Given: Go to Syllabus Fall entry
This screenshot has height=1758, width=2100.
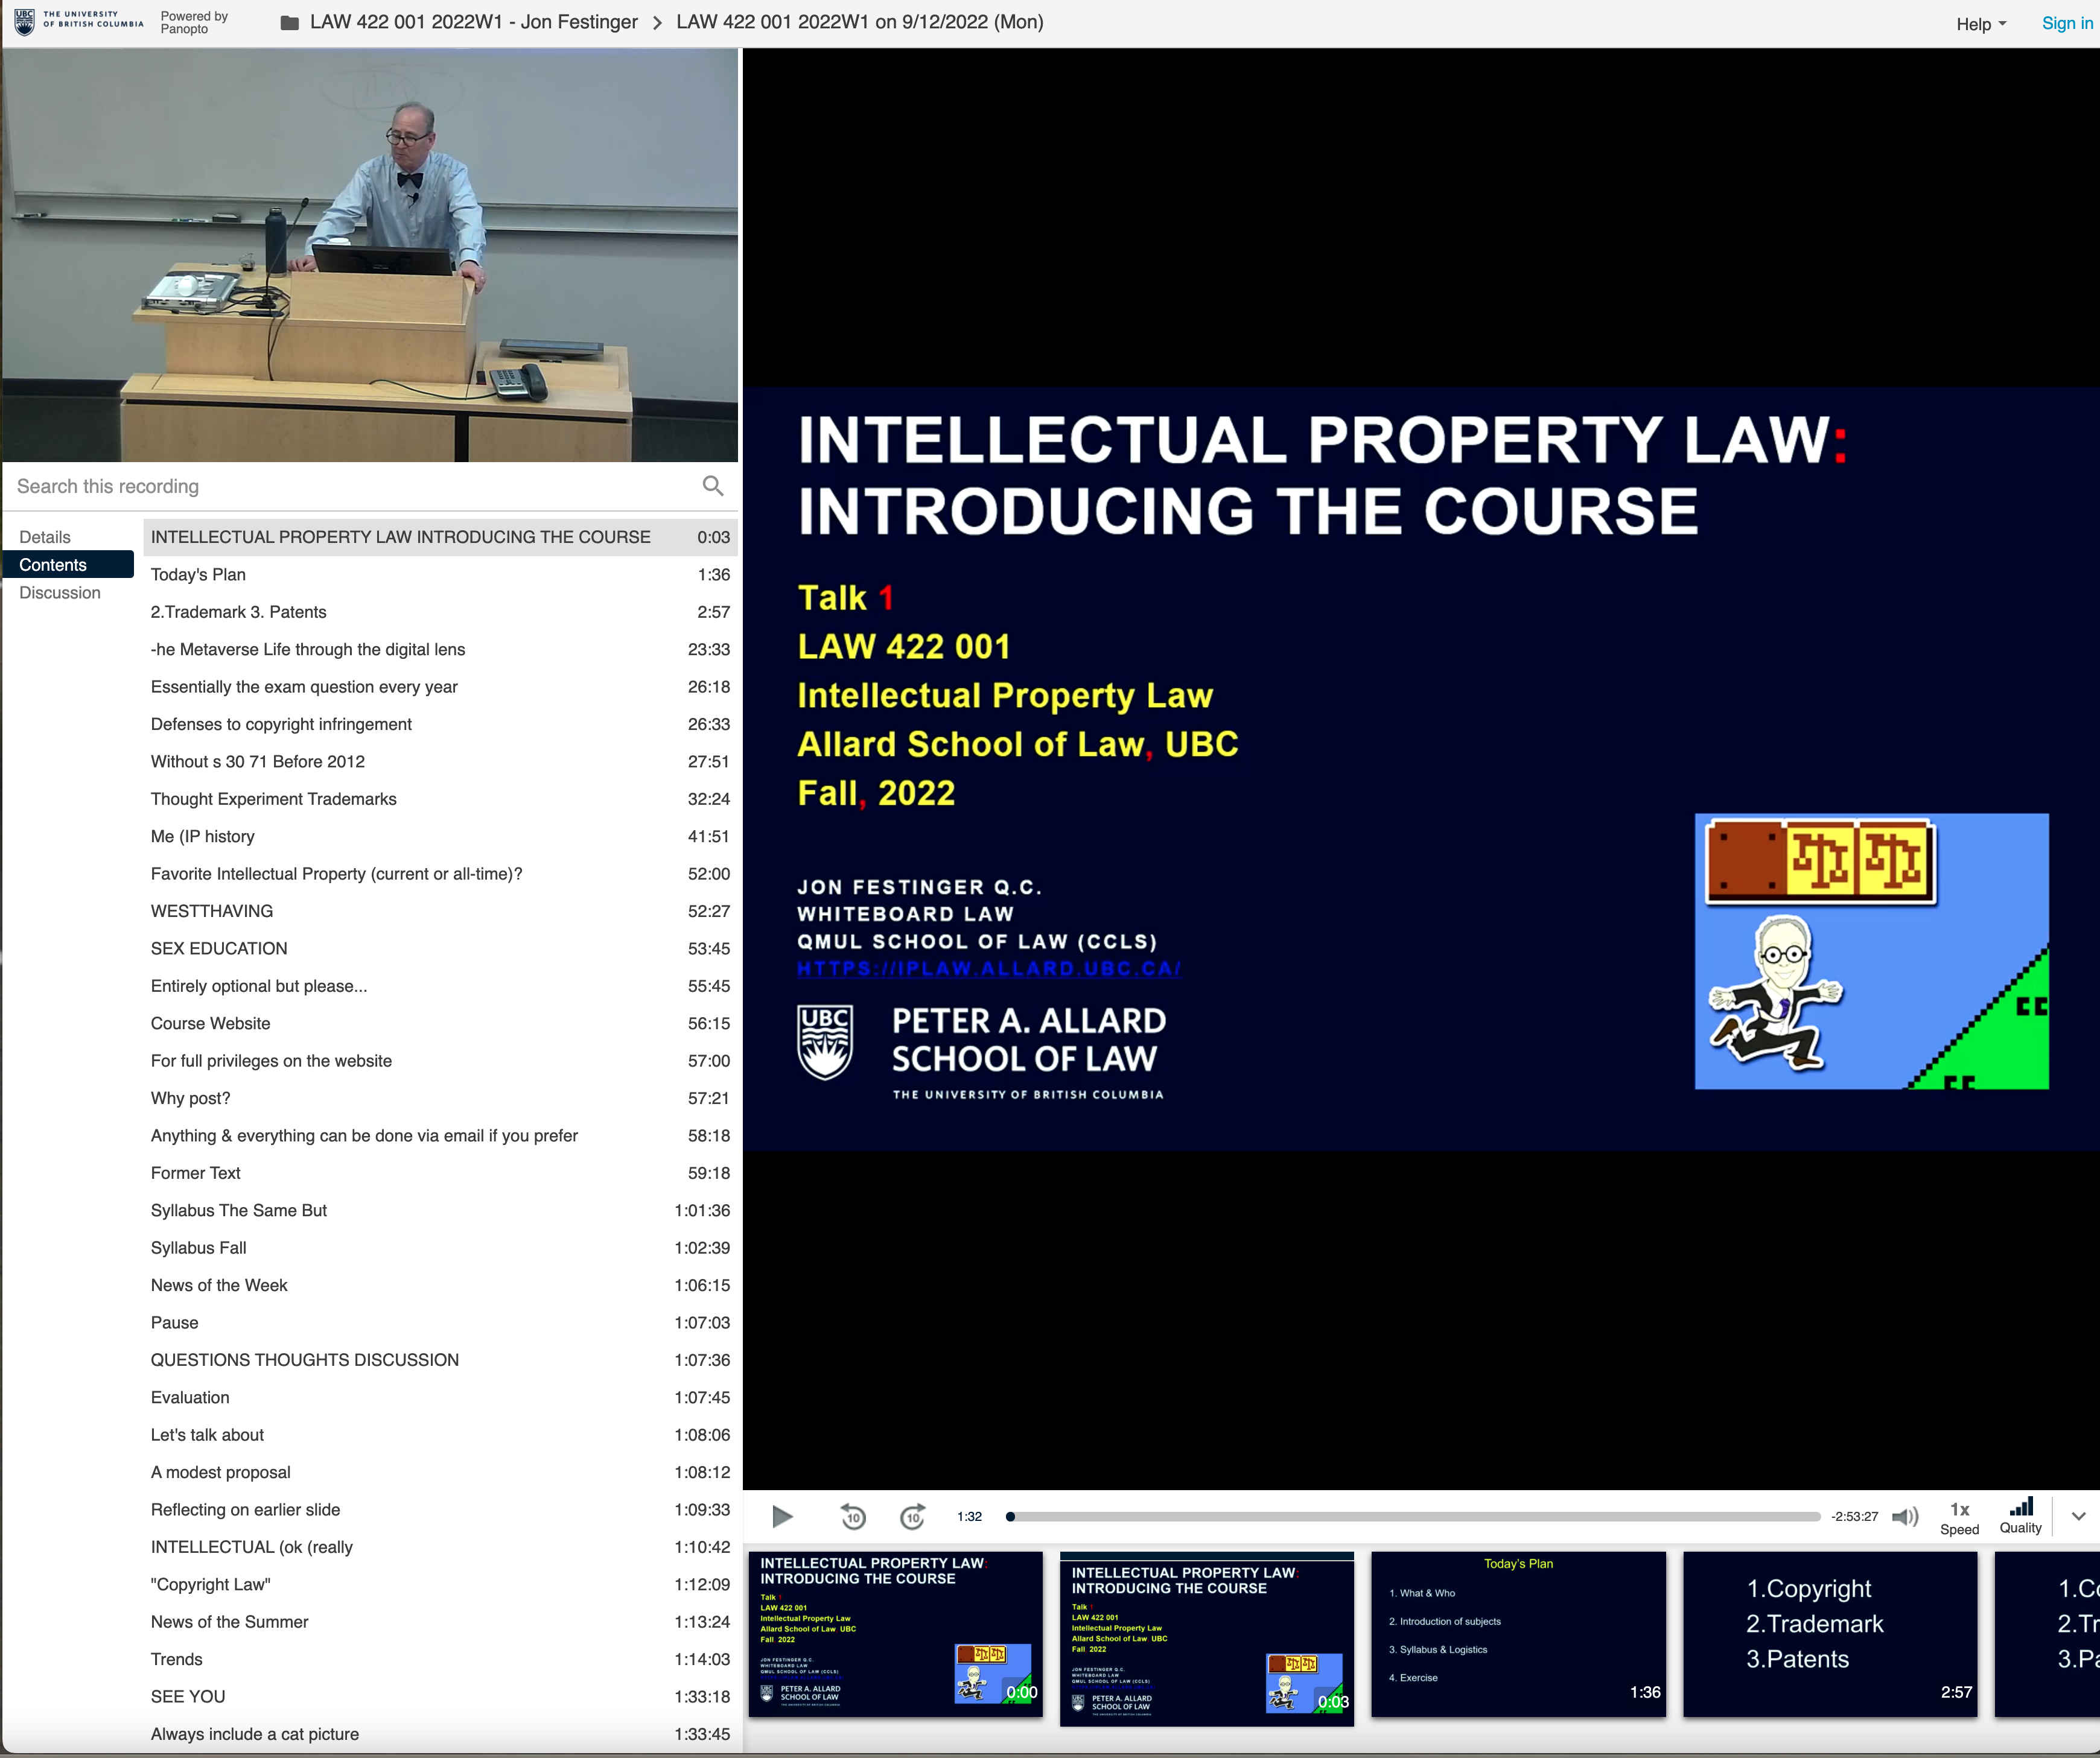Looking at the screenshot, I should [440, 1248].
